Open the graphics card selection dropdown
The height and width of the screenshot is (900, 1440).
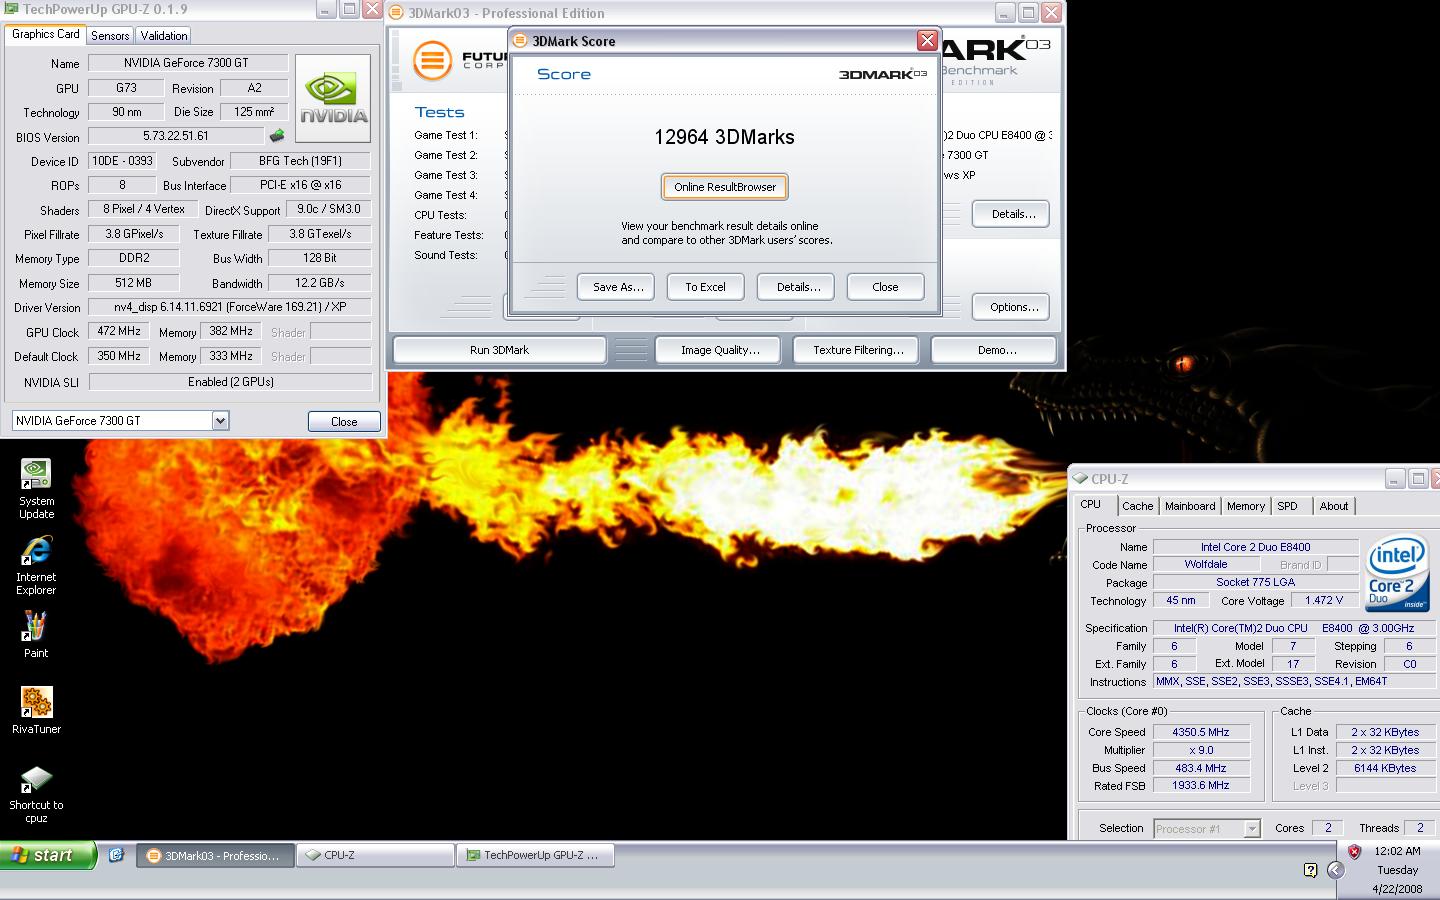(x=220, y=421)
